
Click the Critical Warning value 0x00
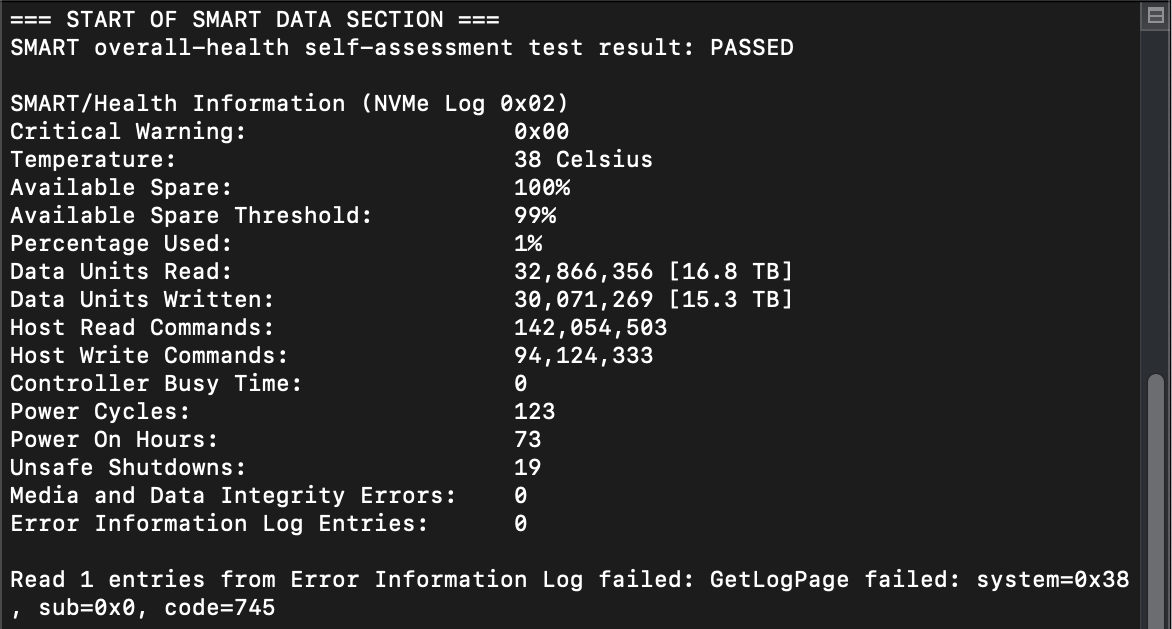[541, 131]
